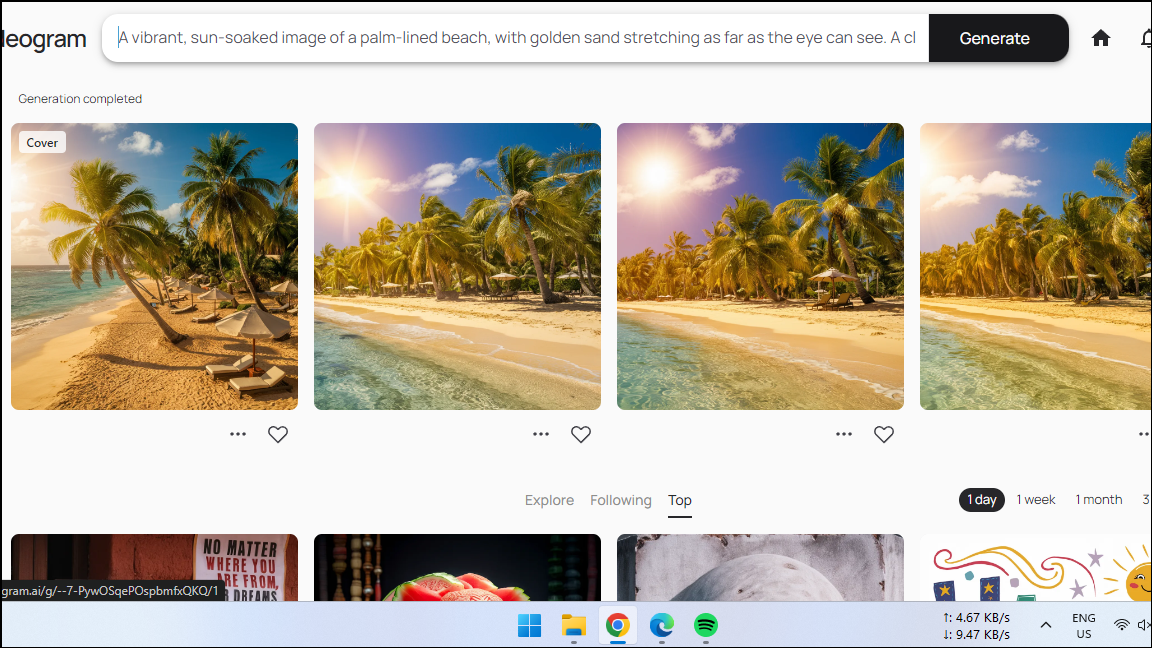Select the 1 week time filter
Viewport: 1152px width, 648px height.
[x=1036, y=499]
